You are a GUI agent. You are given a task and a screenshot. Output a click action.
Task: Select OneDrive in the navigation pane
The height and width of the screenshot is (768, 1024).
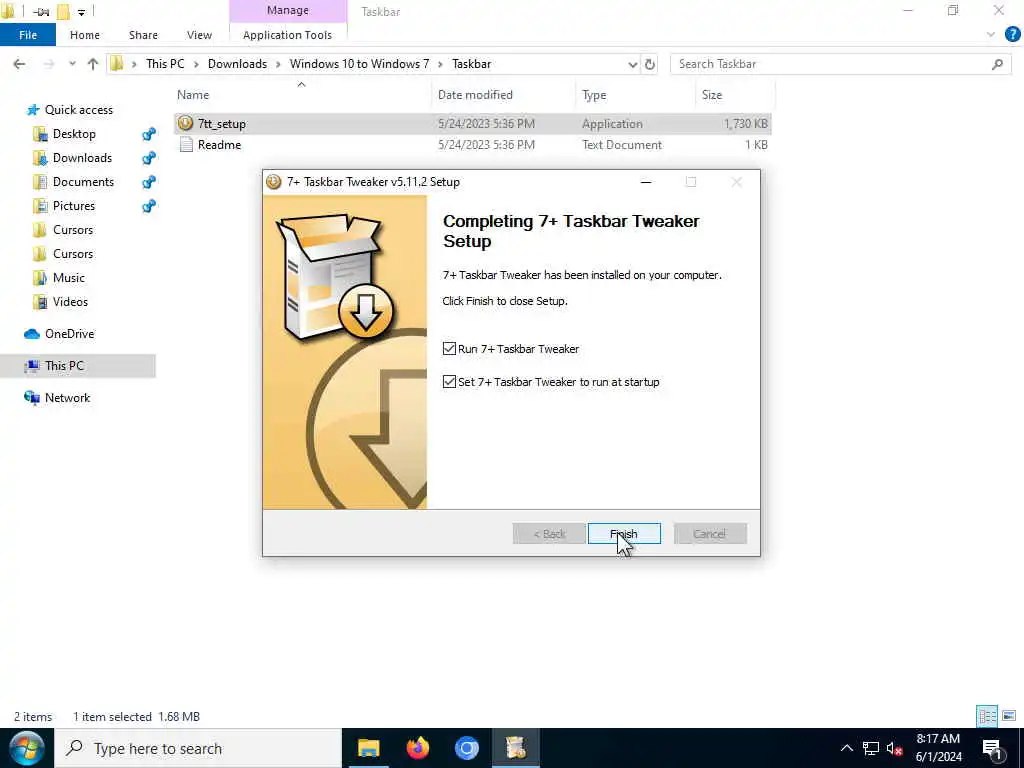point(69,334)
